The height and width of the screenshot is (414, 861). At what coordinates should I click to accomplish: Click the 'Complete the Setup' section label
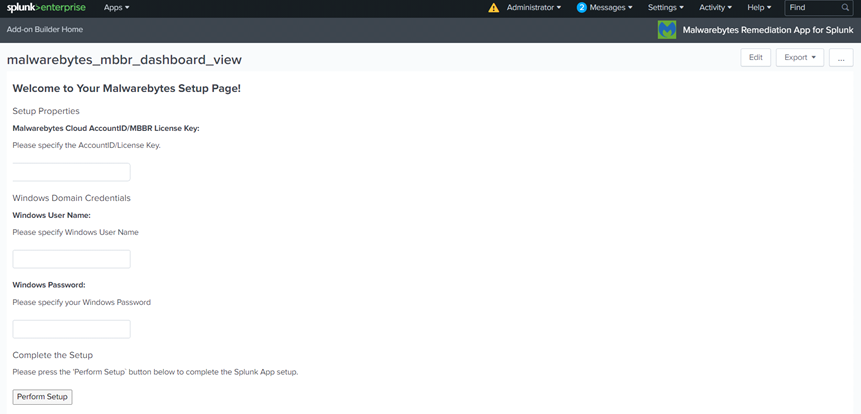[x=53, y=356]
